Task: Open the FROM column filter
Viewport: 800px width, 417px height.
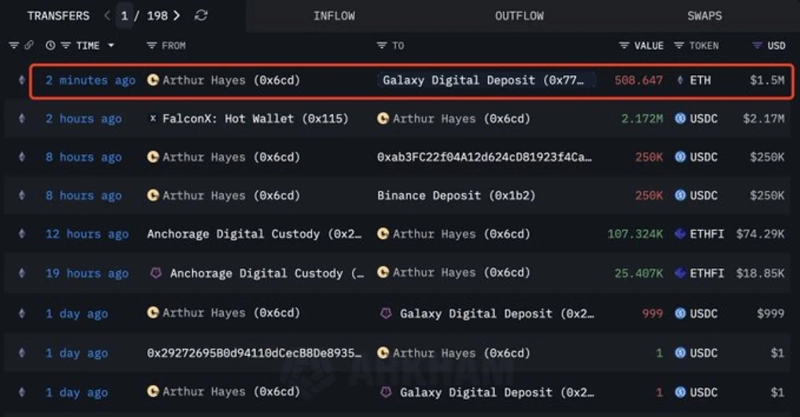Action: pos(152,46)
